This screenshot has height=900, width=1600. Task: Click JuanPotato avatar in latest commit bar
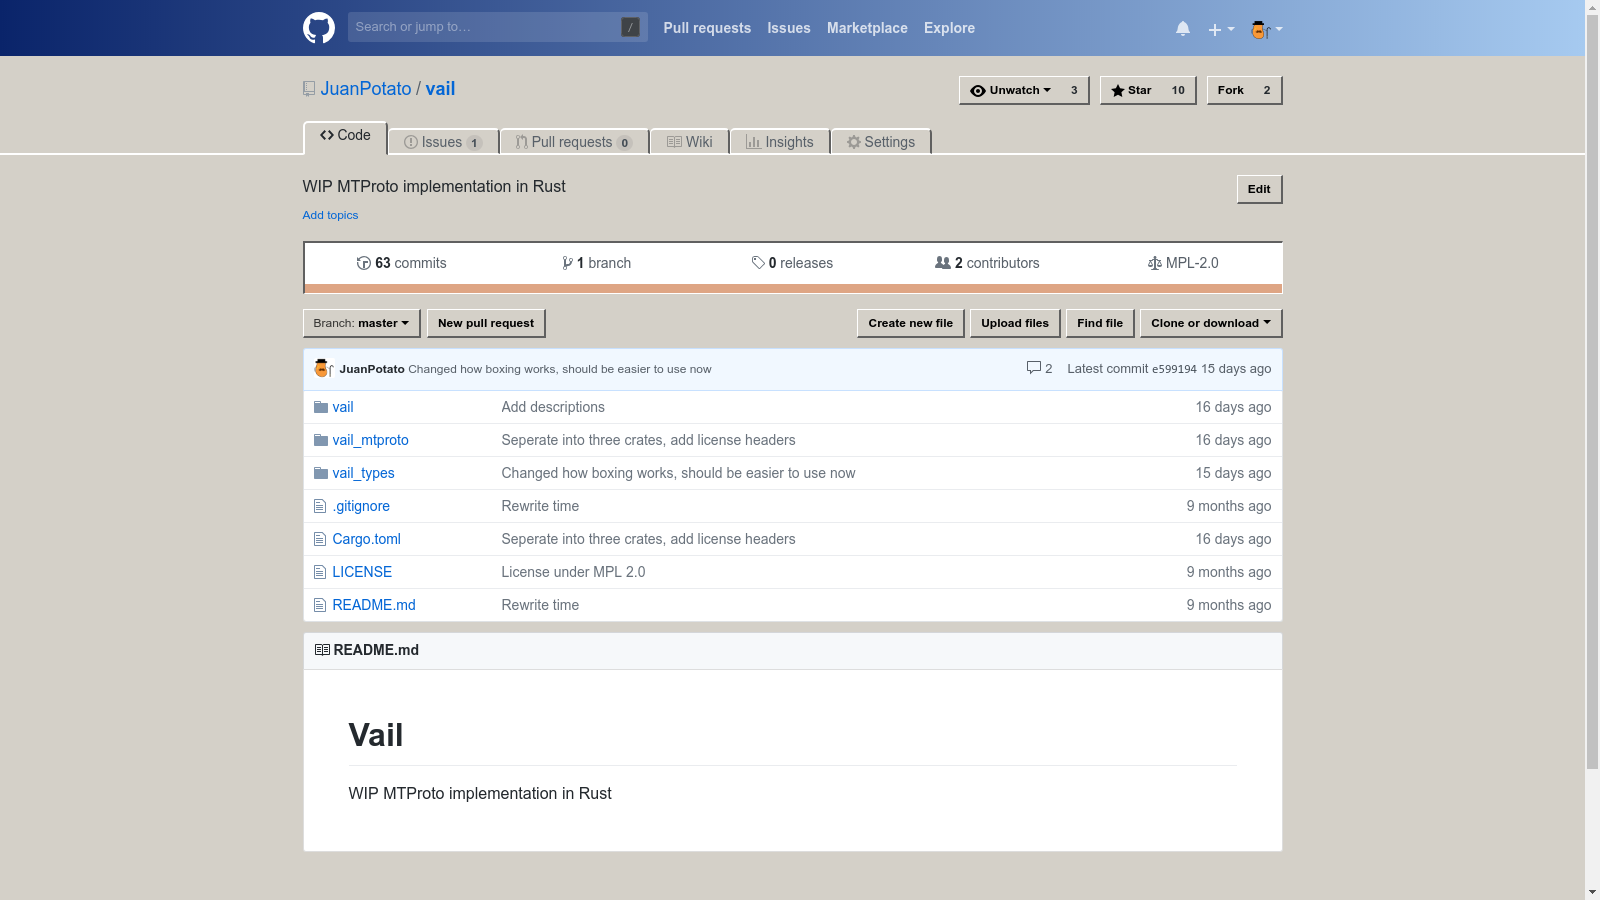(x=323, y=368)
